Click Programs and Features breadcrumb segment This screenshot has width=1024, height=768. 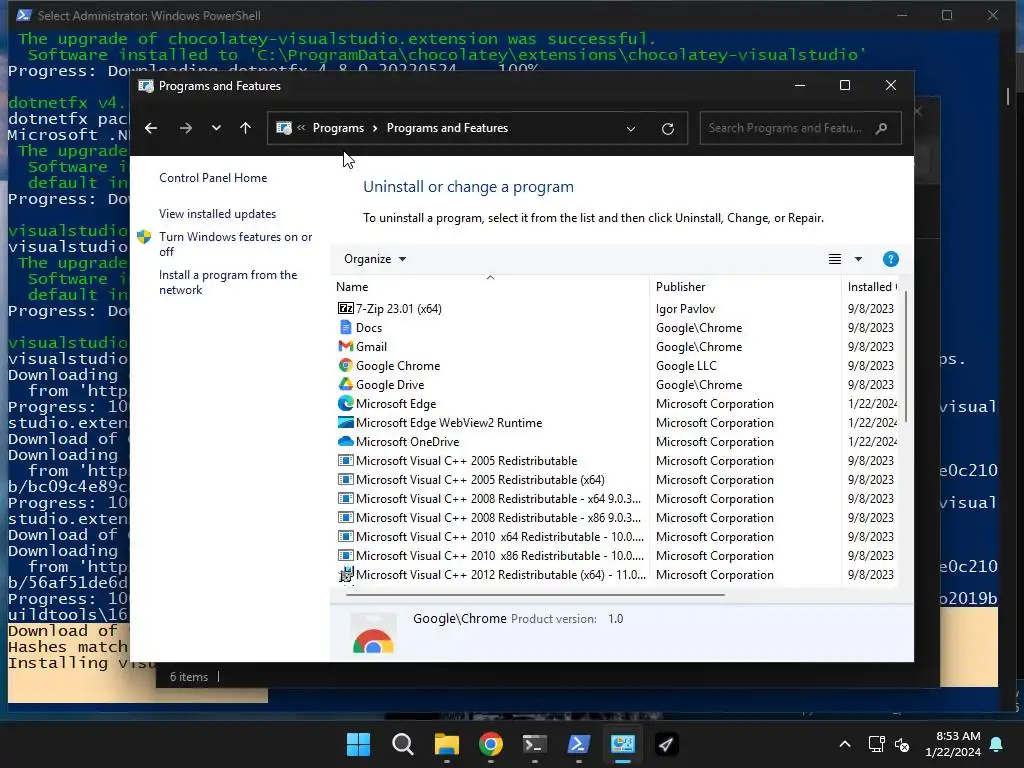[x=447, y=128]
